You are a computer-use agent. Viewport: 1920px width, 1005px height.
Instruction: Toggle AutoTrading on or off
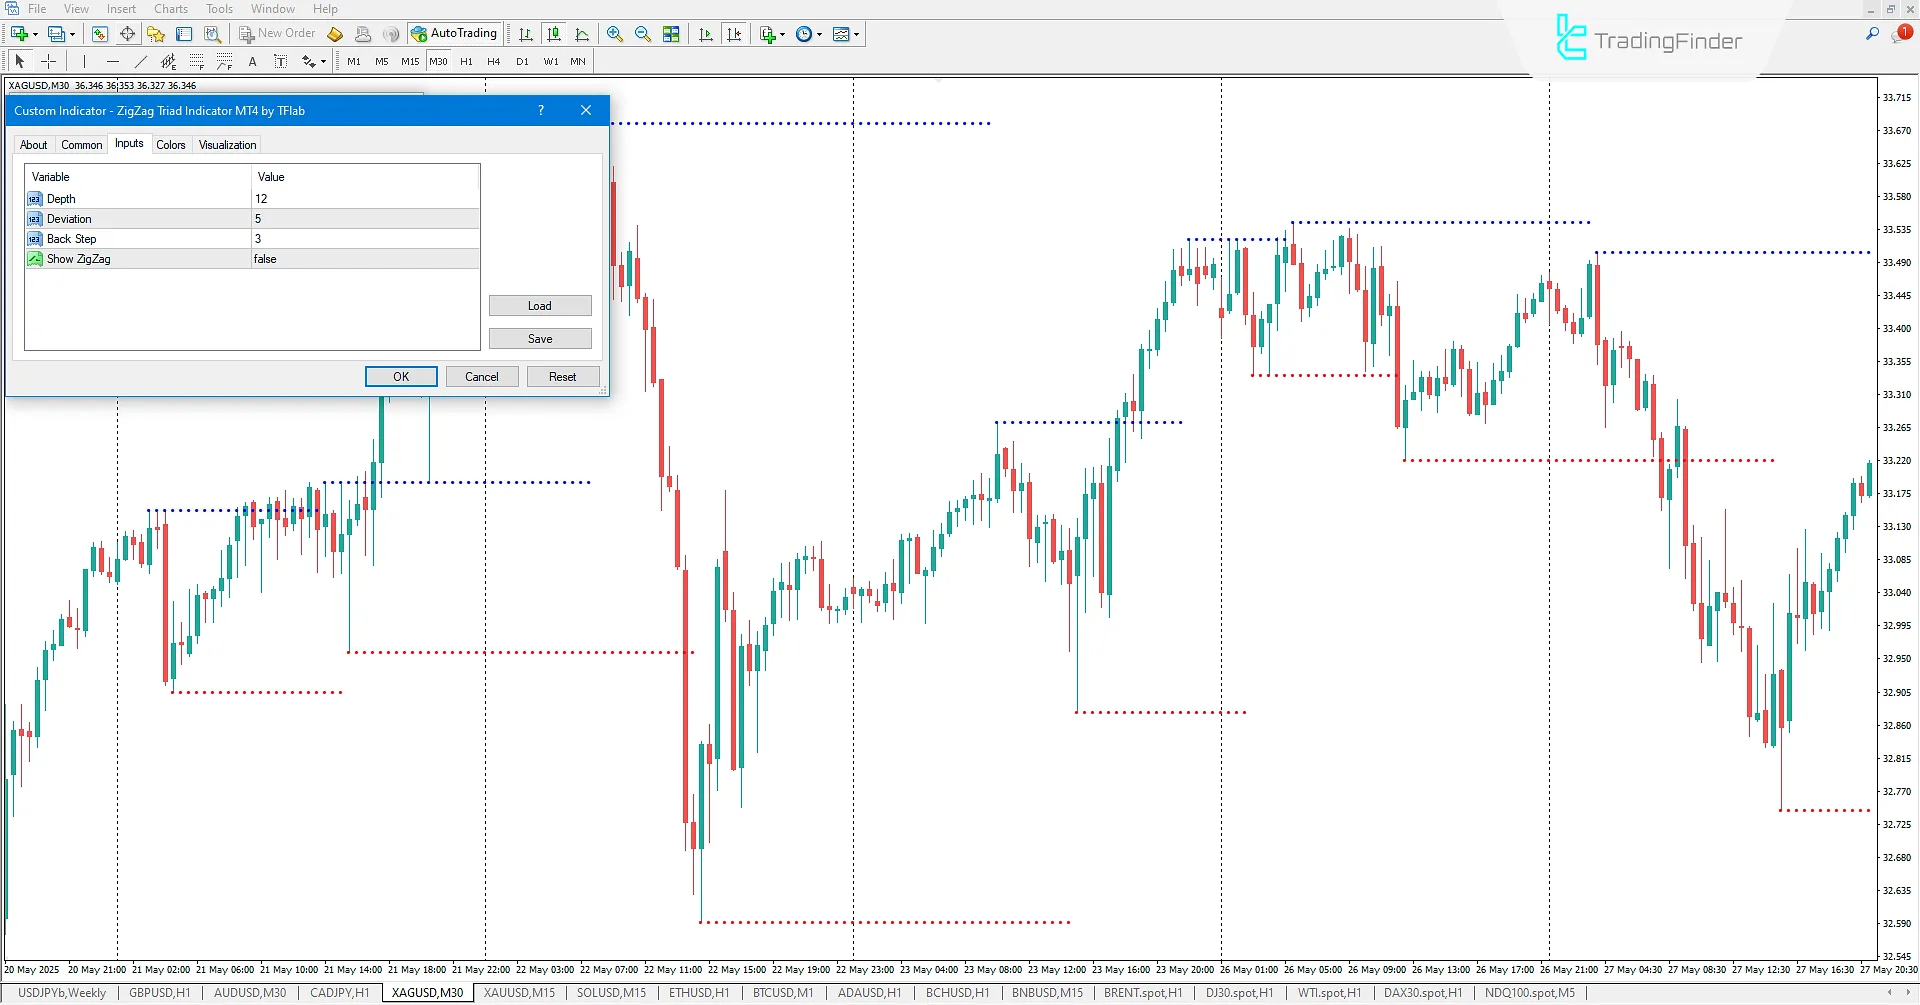(x=455, y=32)
